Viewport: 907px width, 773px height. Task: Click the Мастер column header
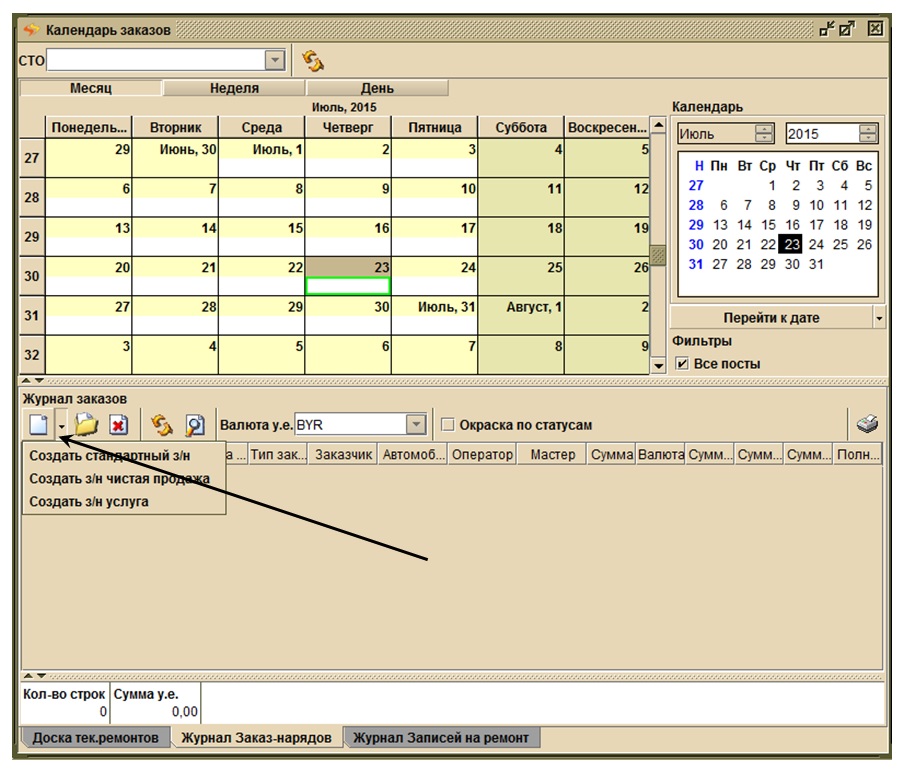click(x=552, y=455)
